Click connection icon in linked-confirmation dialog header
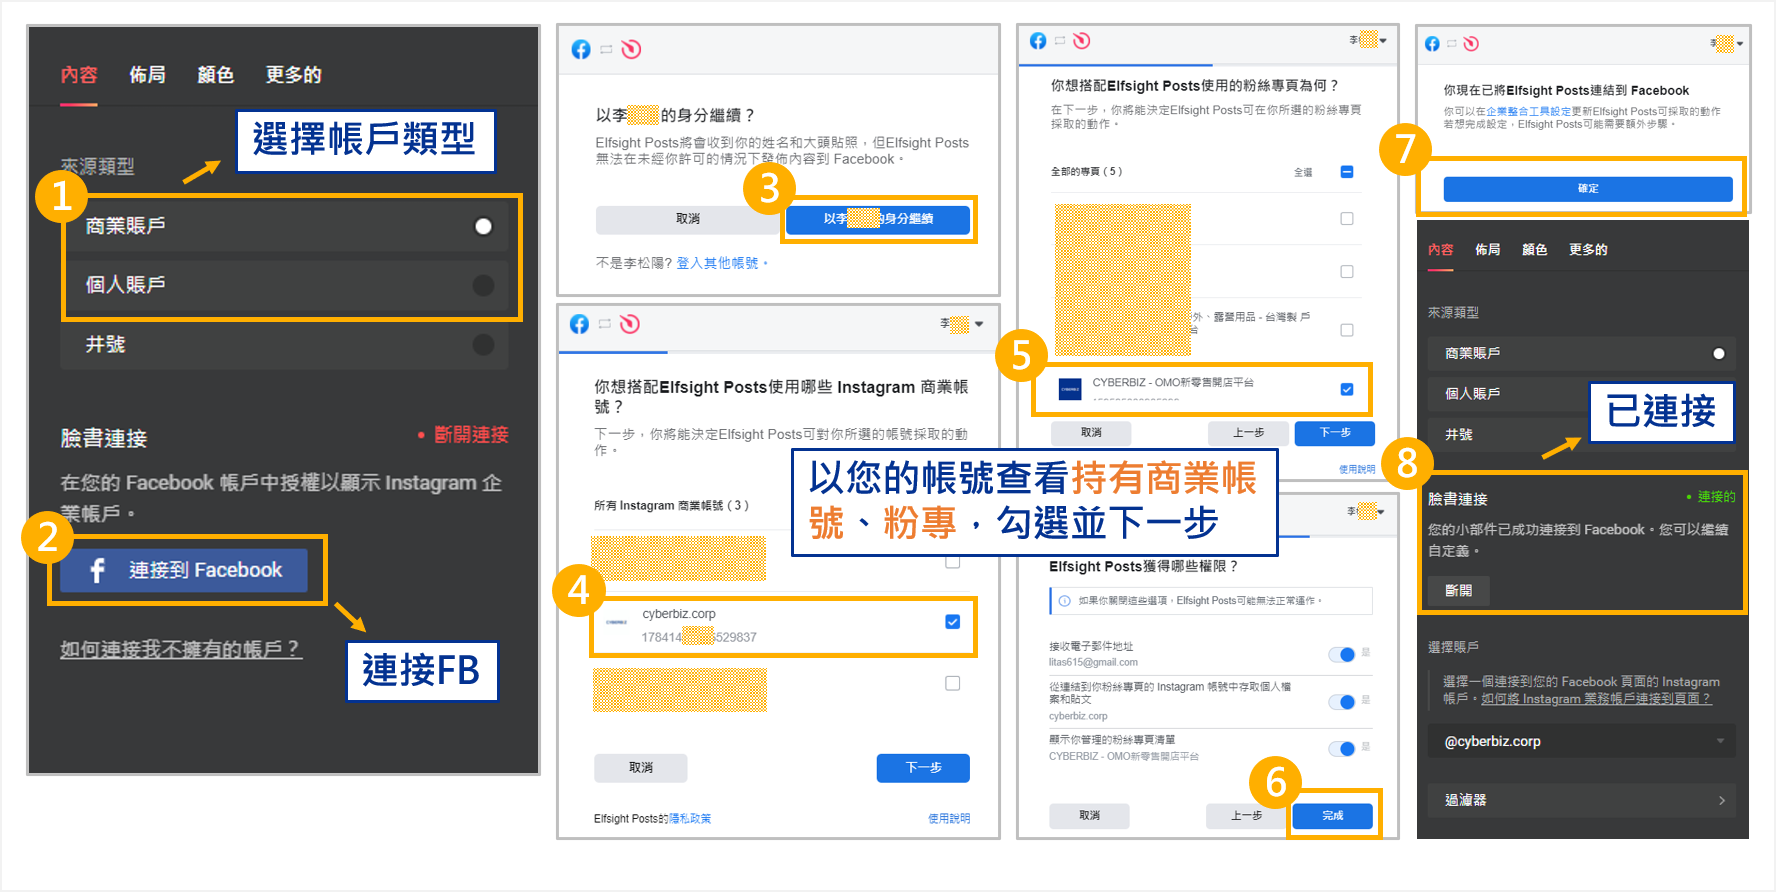 point(1451,44)
